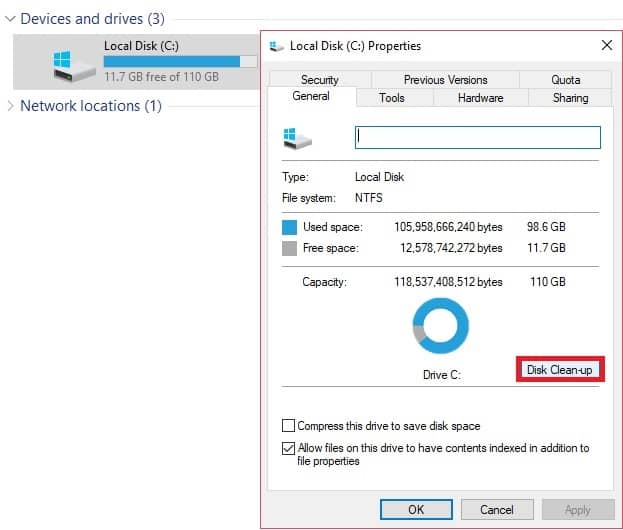Close the Local Disk Properties dialog
The height and width of the screenshot is (530, 623).
(606, 45)
